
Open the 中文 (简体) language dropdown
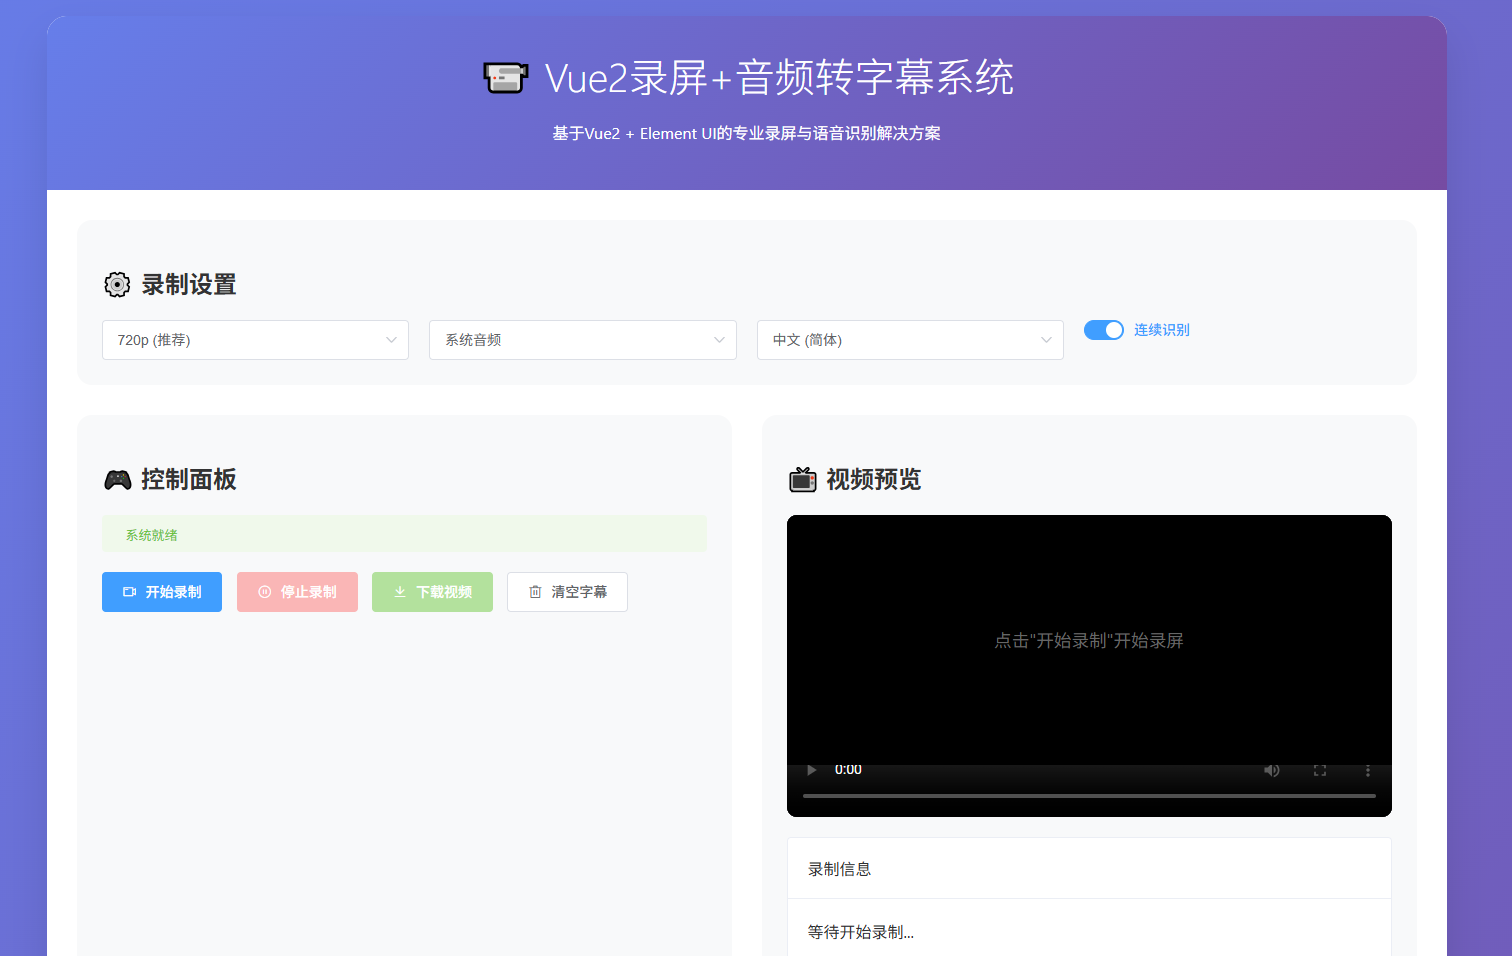pos(910,340)
